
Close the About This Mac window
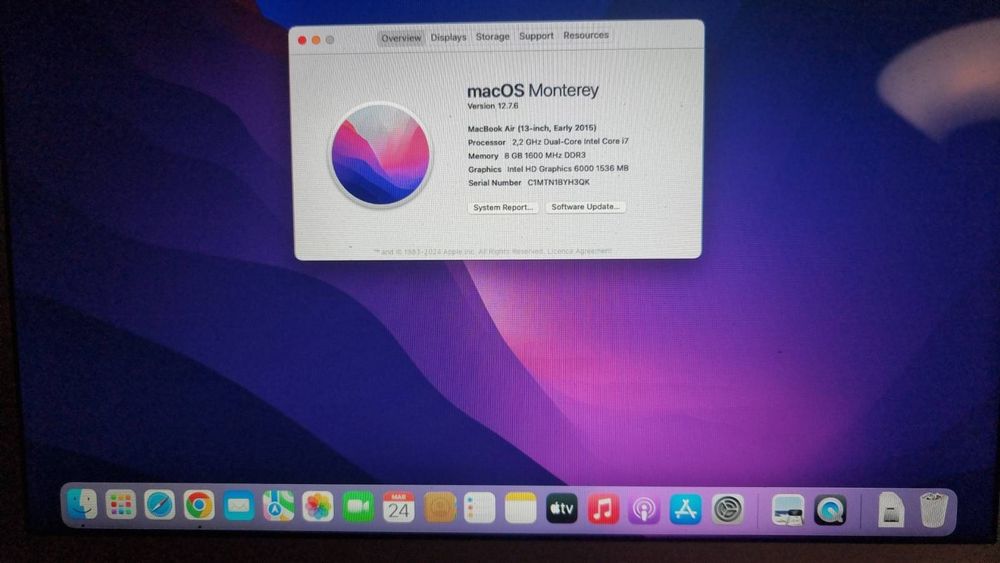pyautogui.click(x=302, y=40)
